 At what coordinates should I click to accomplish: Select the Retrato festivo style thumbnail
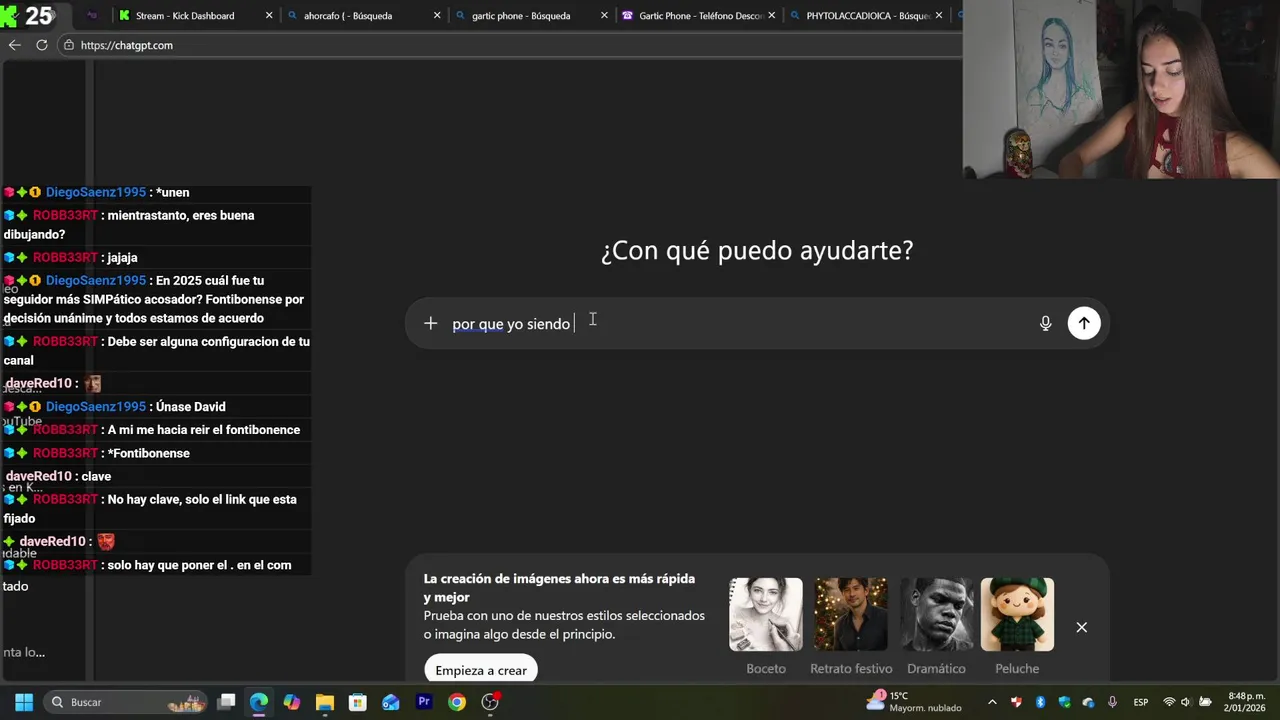(850, 615)
